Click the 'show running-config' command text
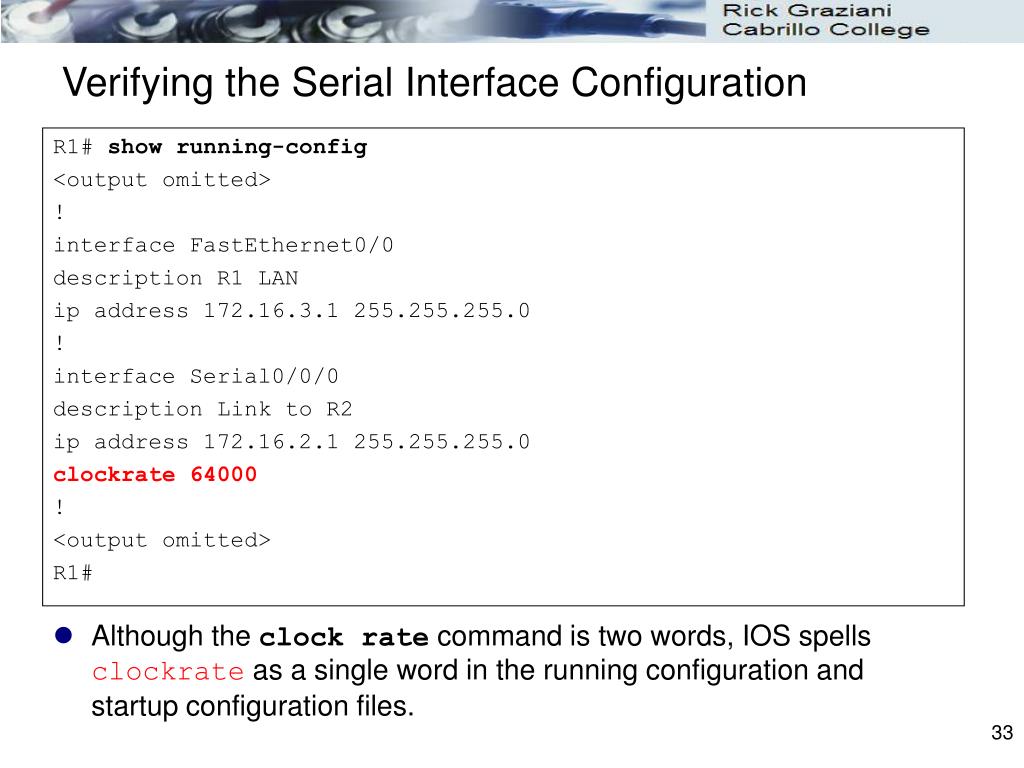Viewport: 1024px width, 768px height. pos(238,147)
